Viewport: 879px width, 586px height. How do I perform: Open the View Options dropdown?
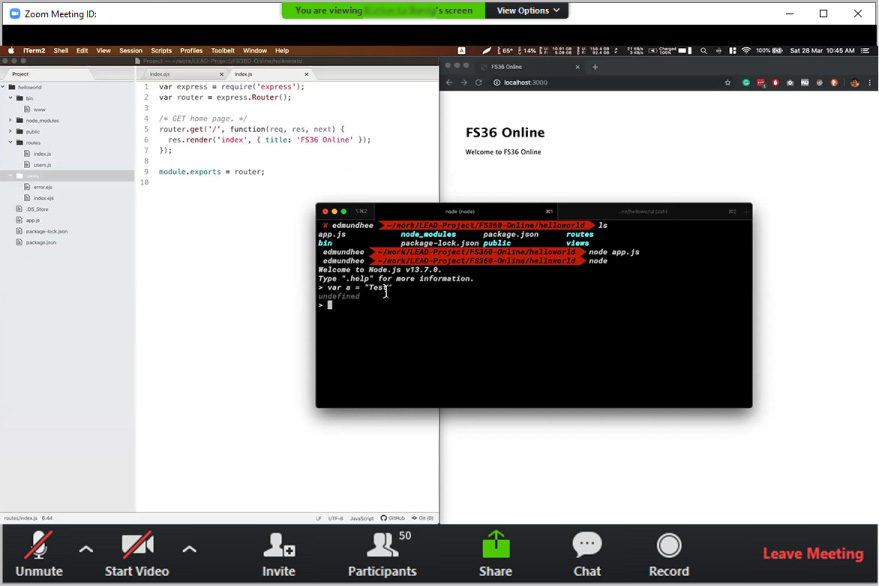(528, 10)
